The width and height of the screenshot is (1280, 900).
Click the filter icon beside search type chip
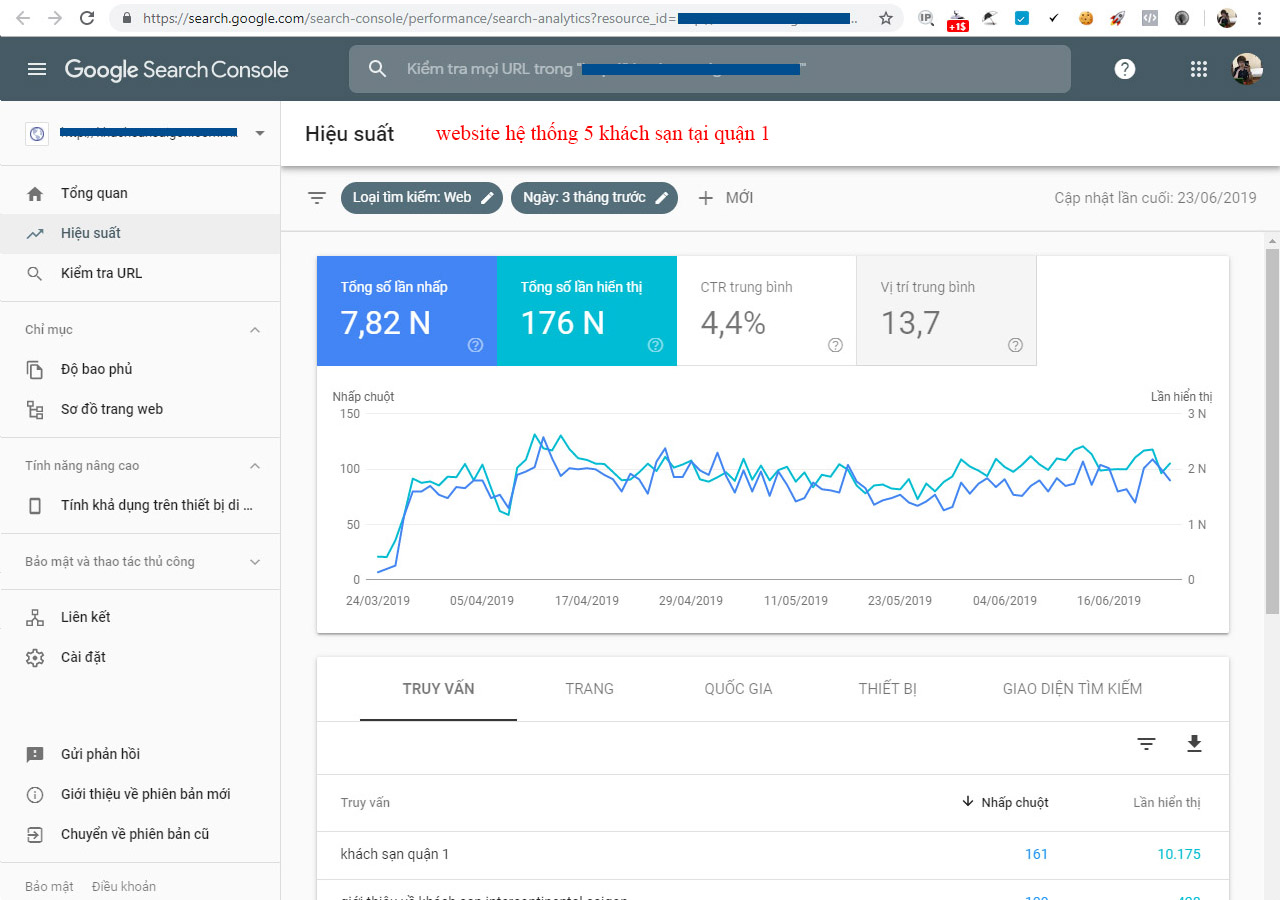[x=317, y=198]
